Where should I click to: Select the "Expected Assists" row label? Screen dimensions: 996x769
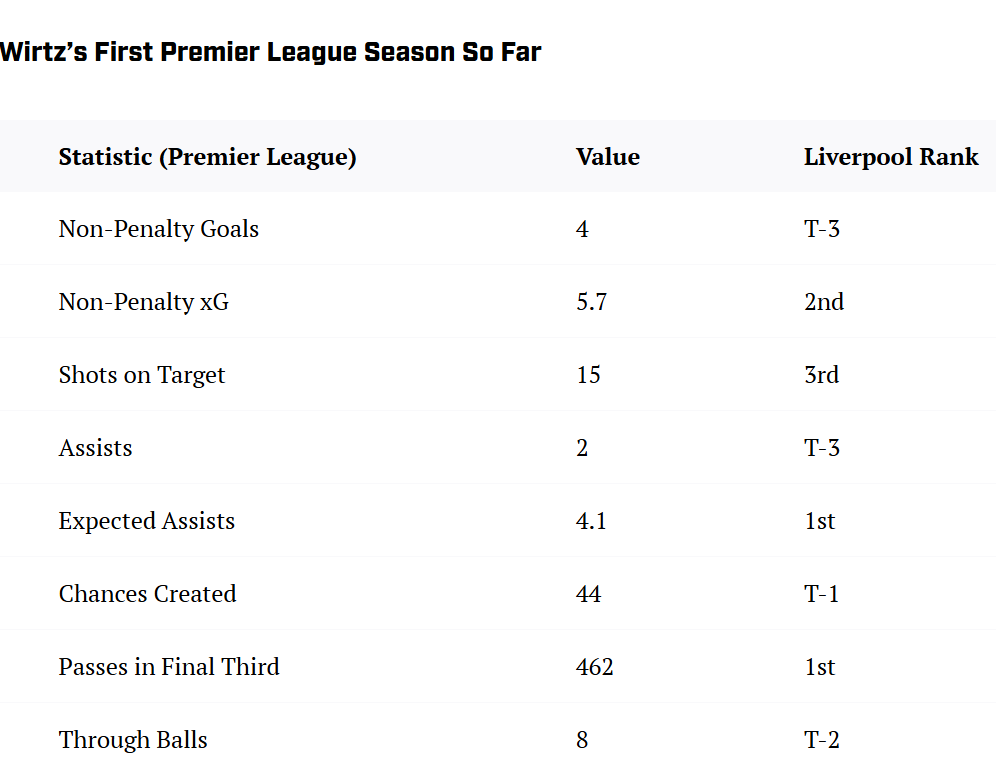click(147, 521)
